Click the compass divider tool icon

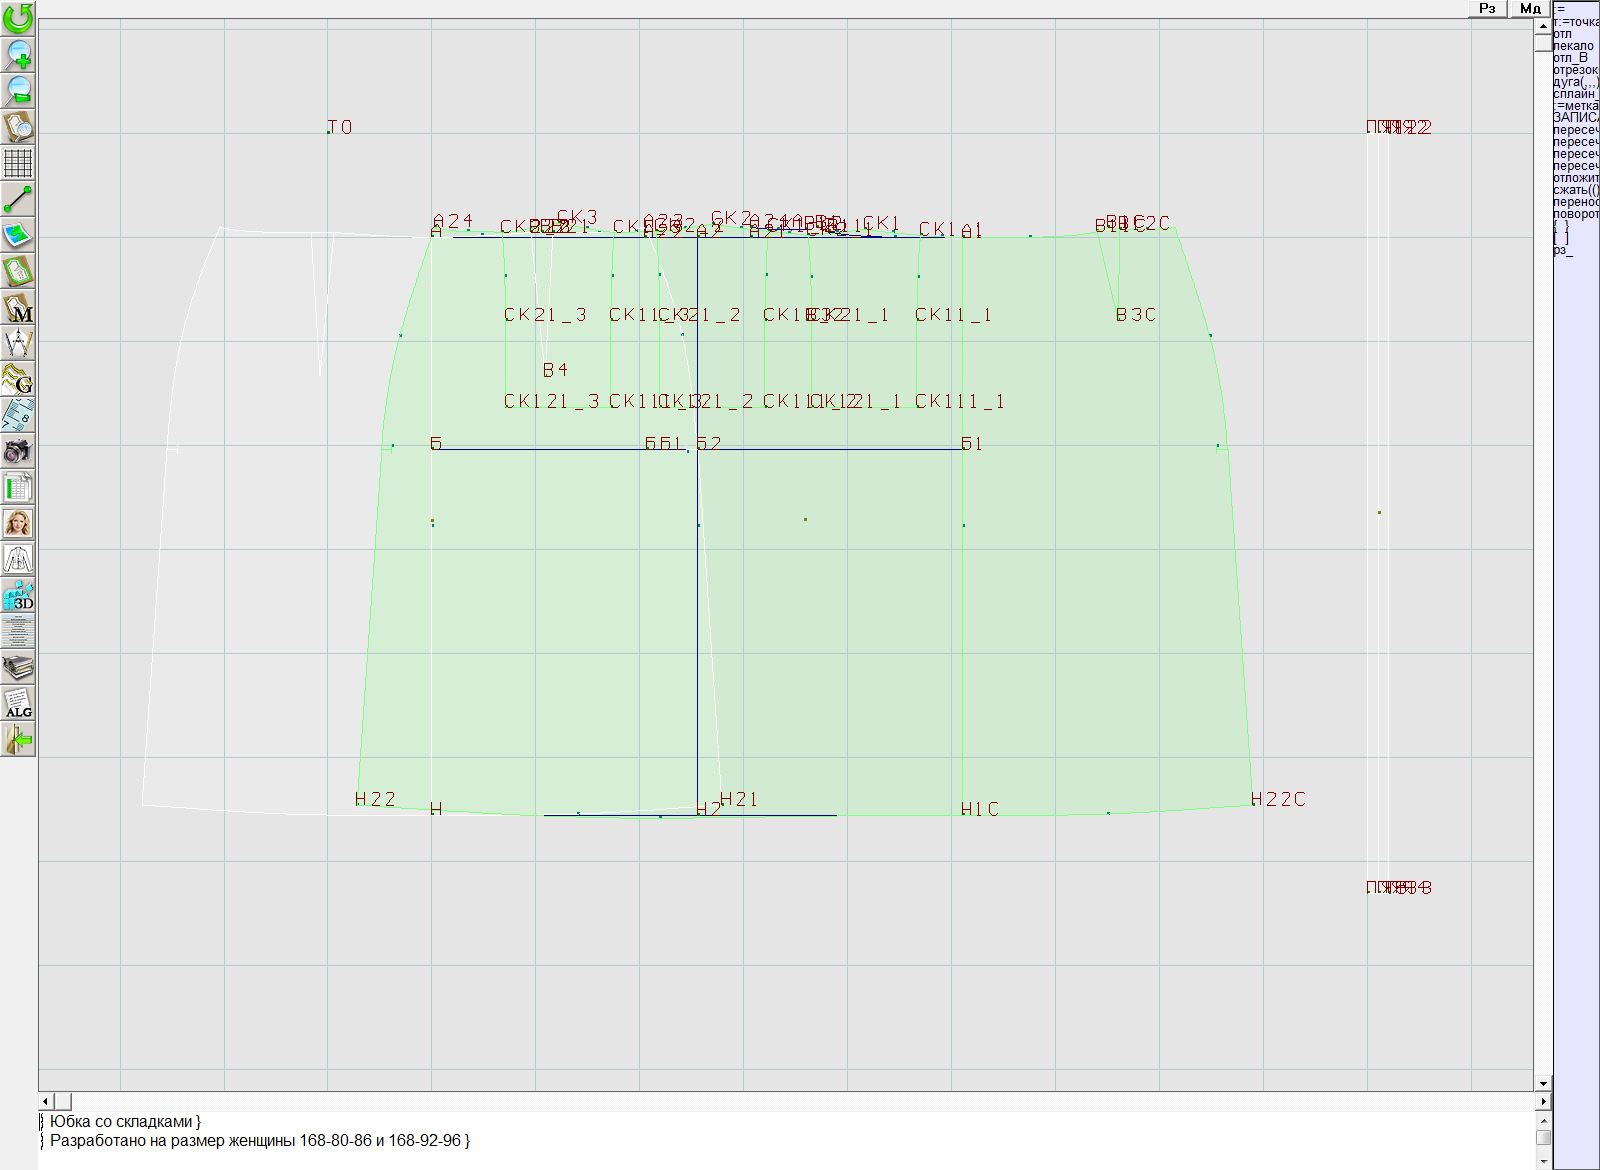[18, 343]
